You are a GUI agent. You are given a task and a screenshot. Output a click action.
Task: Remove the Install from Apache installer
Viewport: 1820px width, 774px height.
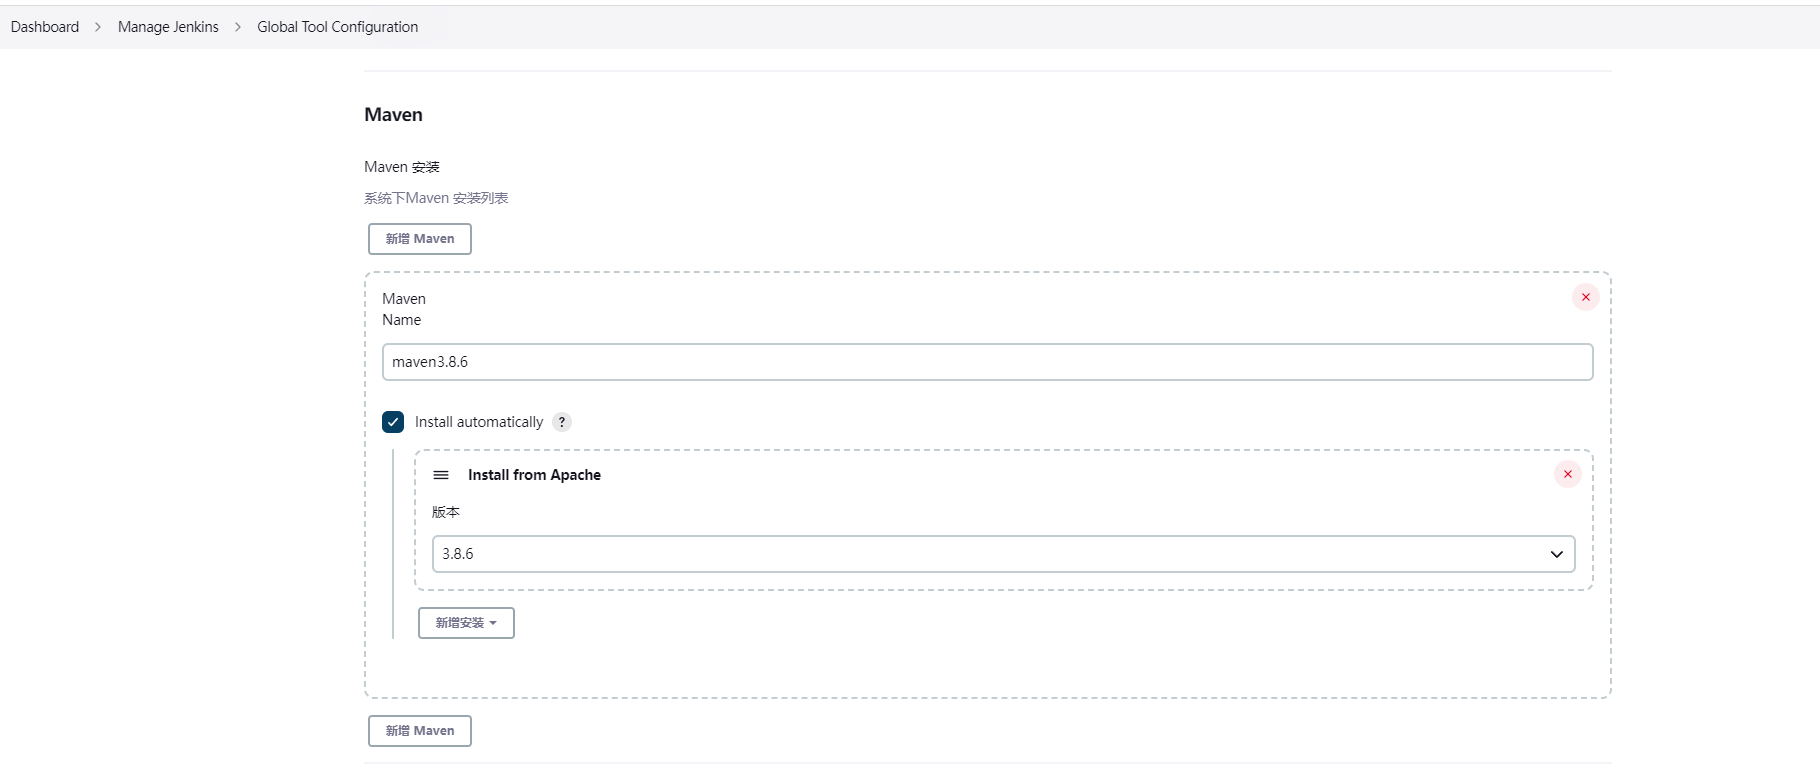tap(1567, 474)
